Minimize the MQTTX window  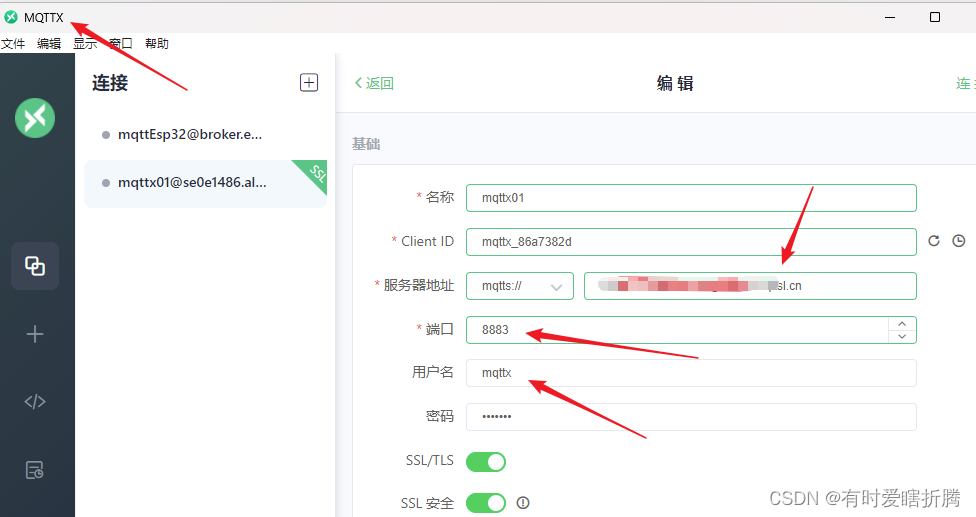click(x=890, y=17)
